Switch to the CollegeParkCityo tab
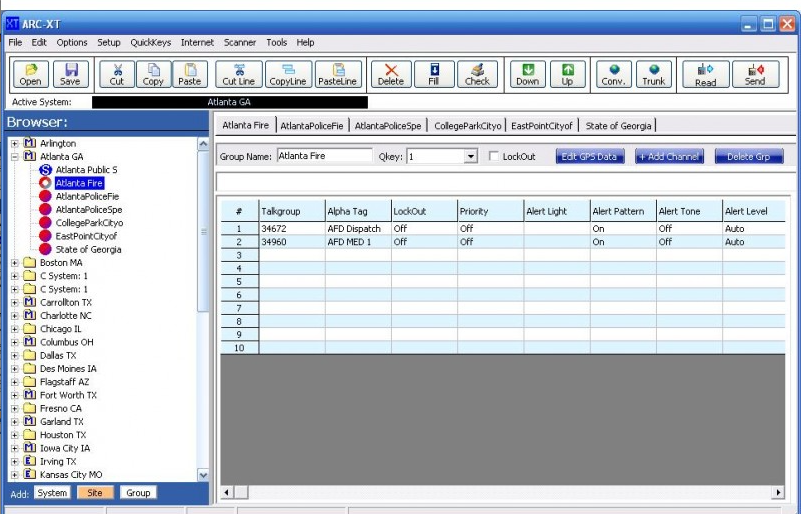 467,126
